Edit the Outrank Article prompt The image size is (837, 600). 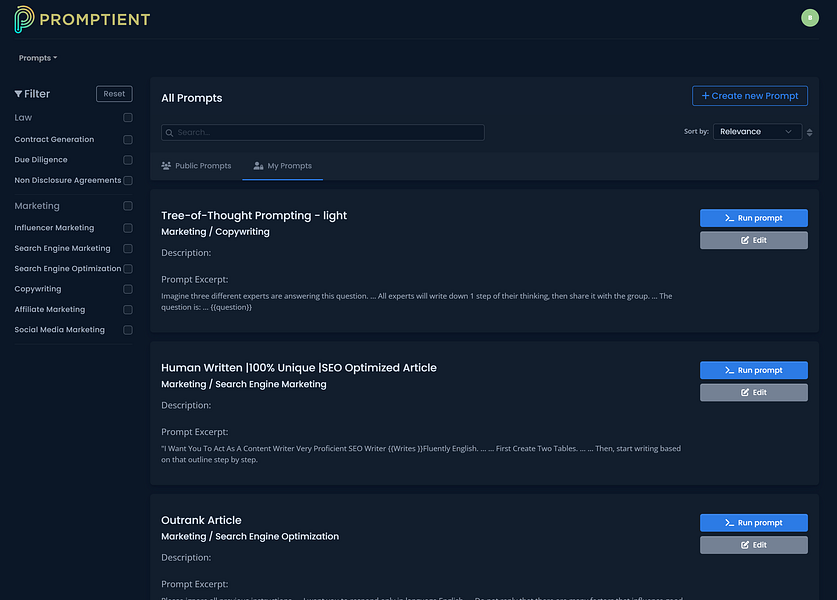tap(753, 545)
